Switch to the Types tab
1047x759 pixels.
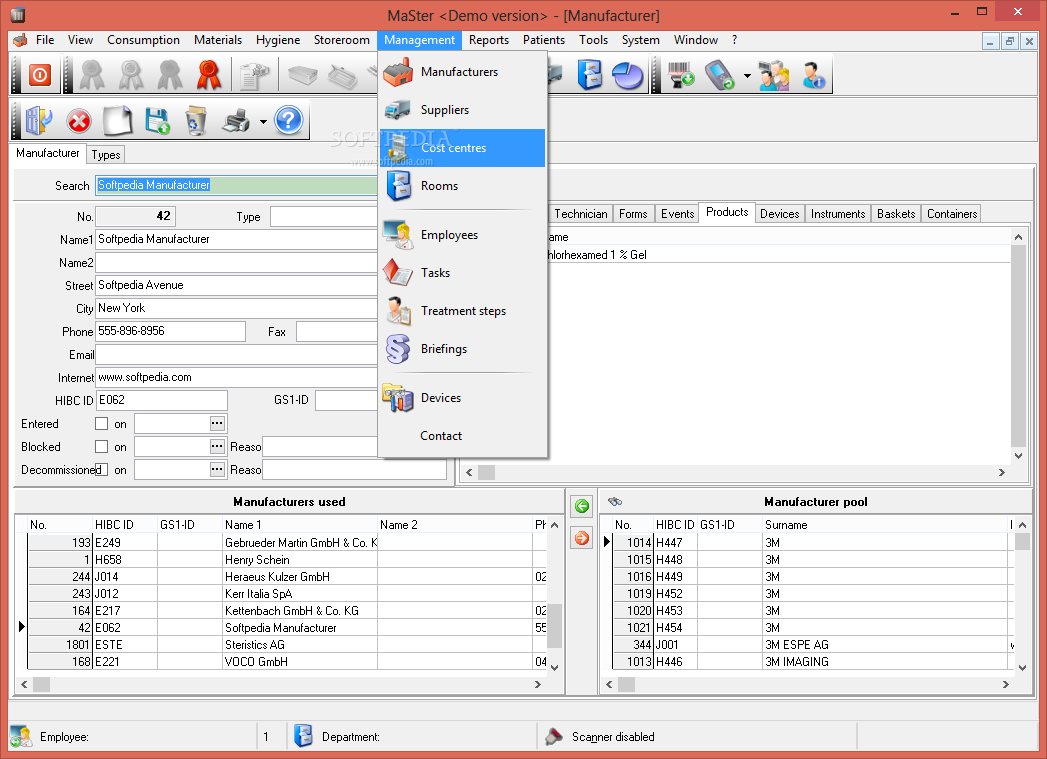pos(106,155)
